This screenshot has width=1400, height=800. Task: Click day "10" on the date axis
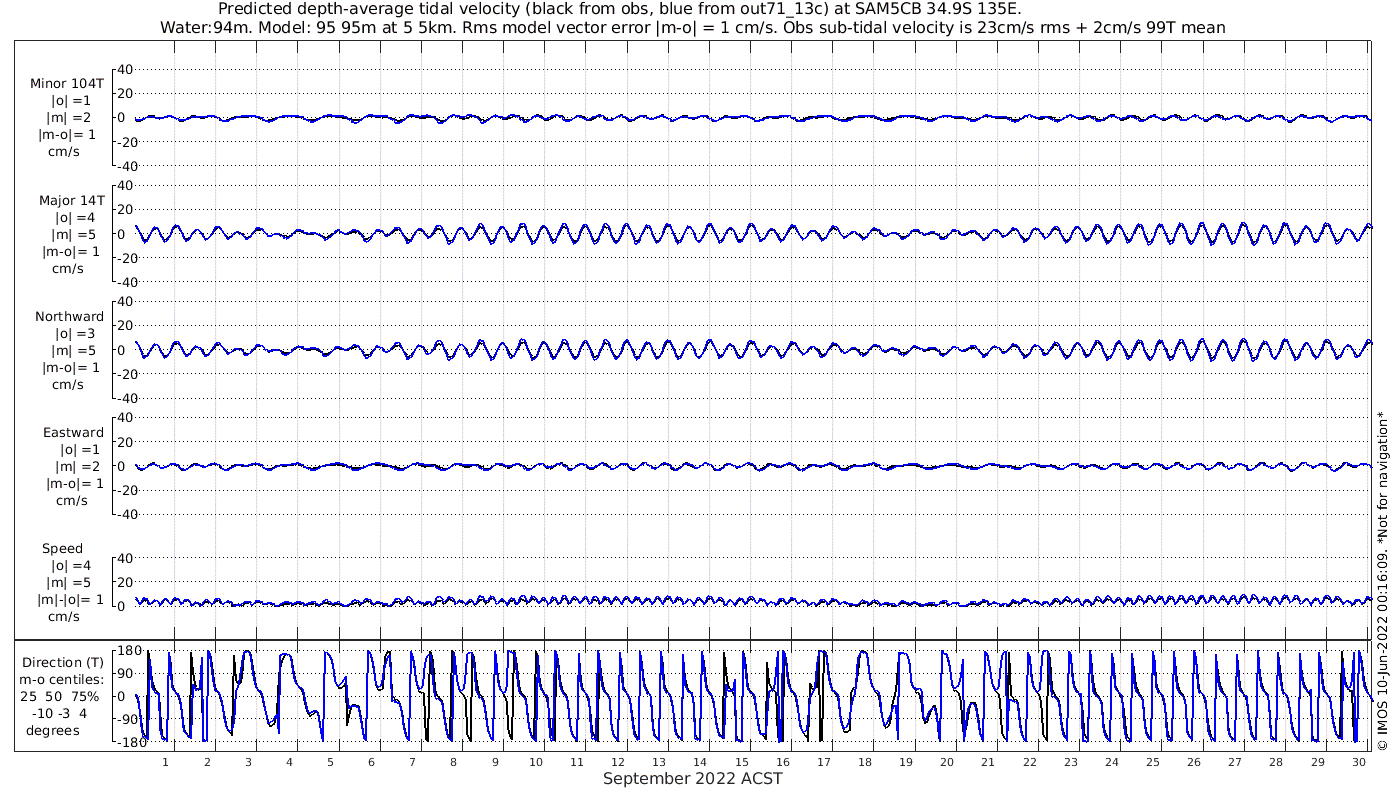[536, 762]
